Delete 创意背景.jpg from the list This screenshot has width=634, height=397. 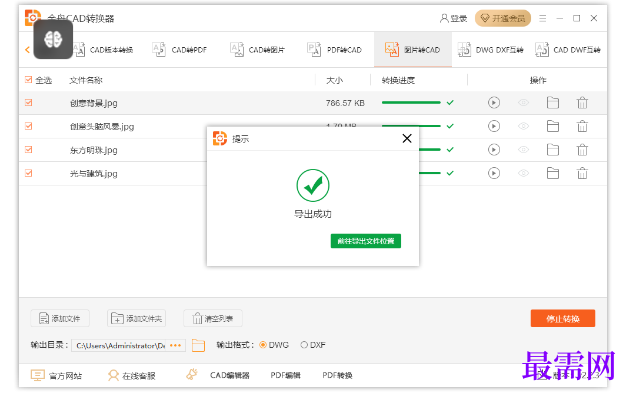(582, 103)
